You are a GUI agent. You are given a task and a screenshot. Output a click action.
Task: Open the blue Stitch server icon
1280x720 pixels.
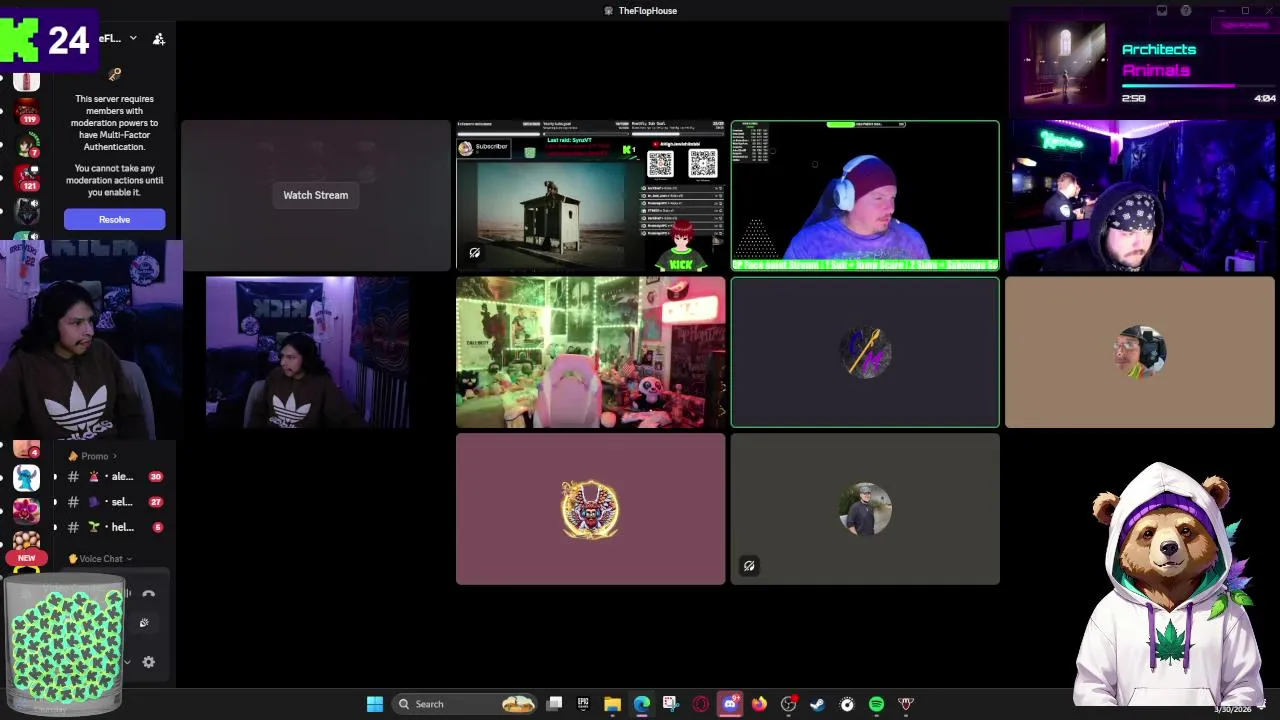click(27, 479)
